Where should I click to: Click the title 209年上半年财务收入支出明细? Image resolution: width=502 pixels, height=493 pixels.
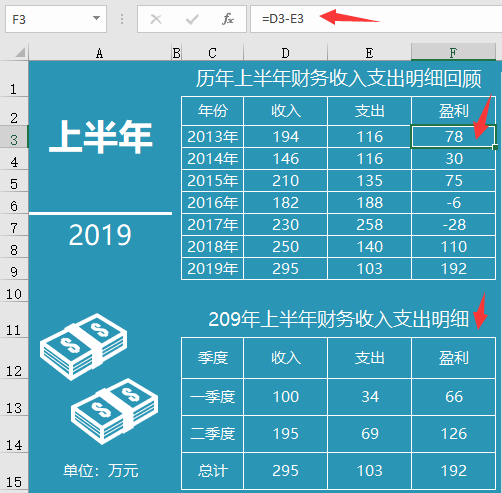(x=339, y=319)
